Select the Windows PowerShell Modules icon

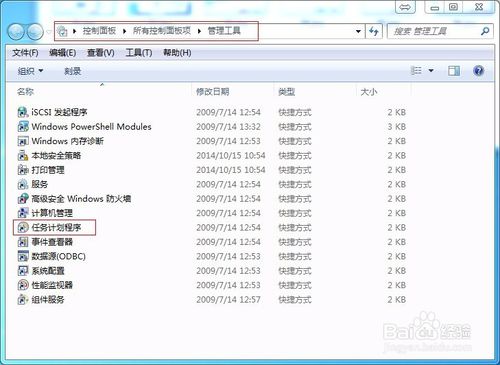23,127
